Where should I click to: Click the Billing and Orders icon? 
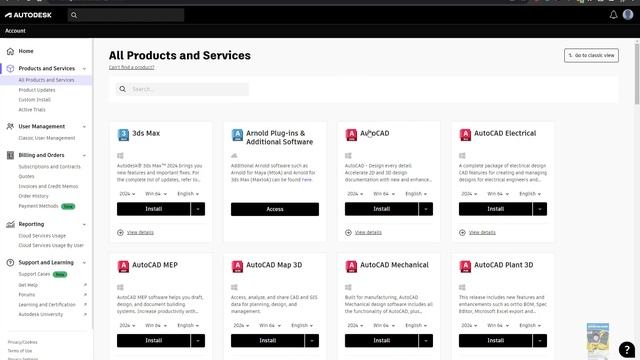[x=10, y=155]
